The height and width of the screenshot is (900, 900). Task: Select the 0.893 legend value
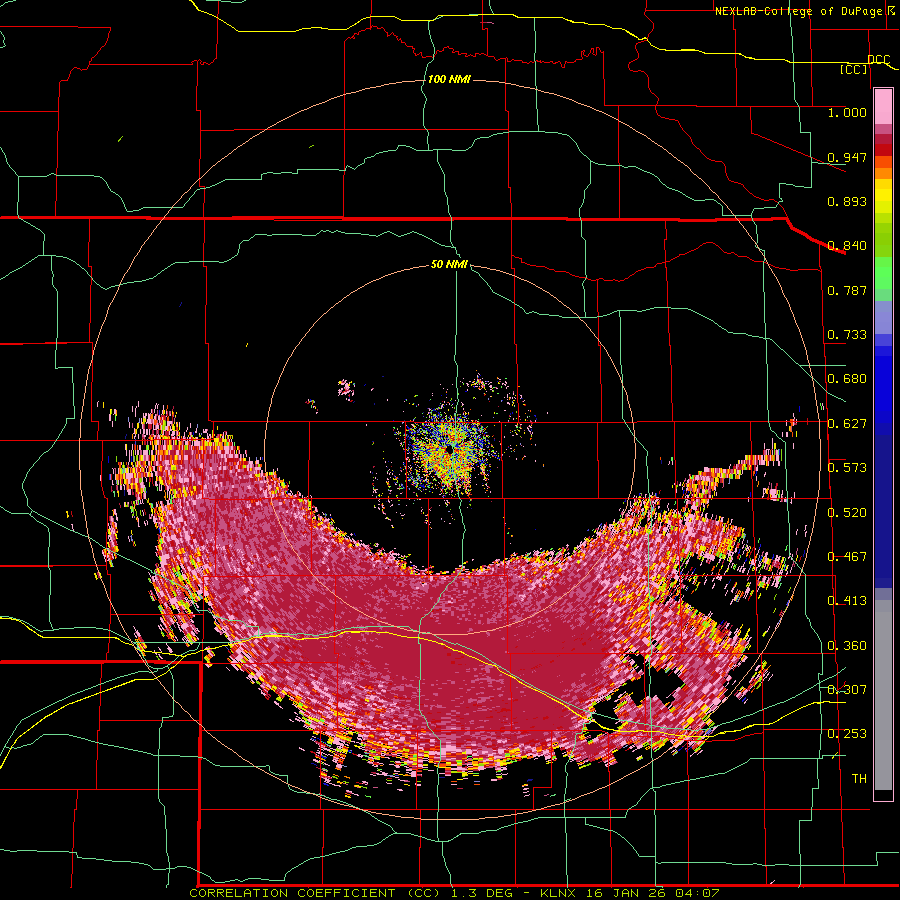[x=847, y=201]
